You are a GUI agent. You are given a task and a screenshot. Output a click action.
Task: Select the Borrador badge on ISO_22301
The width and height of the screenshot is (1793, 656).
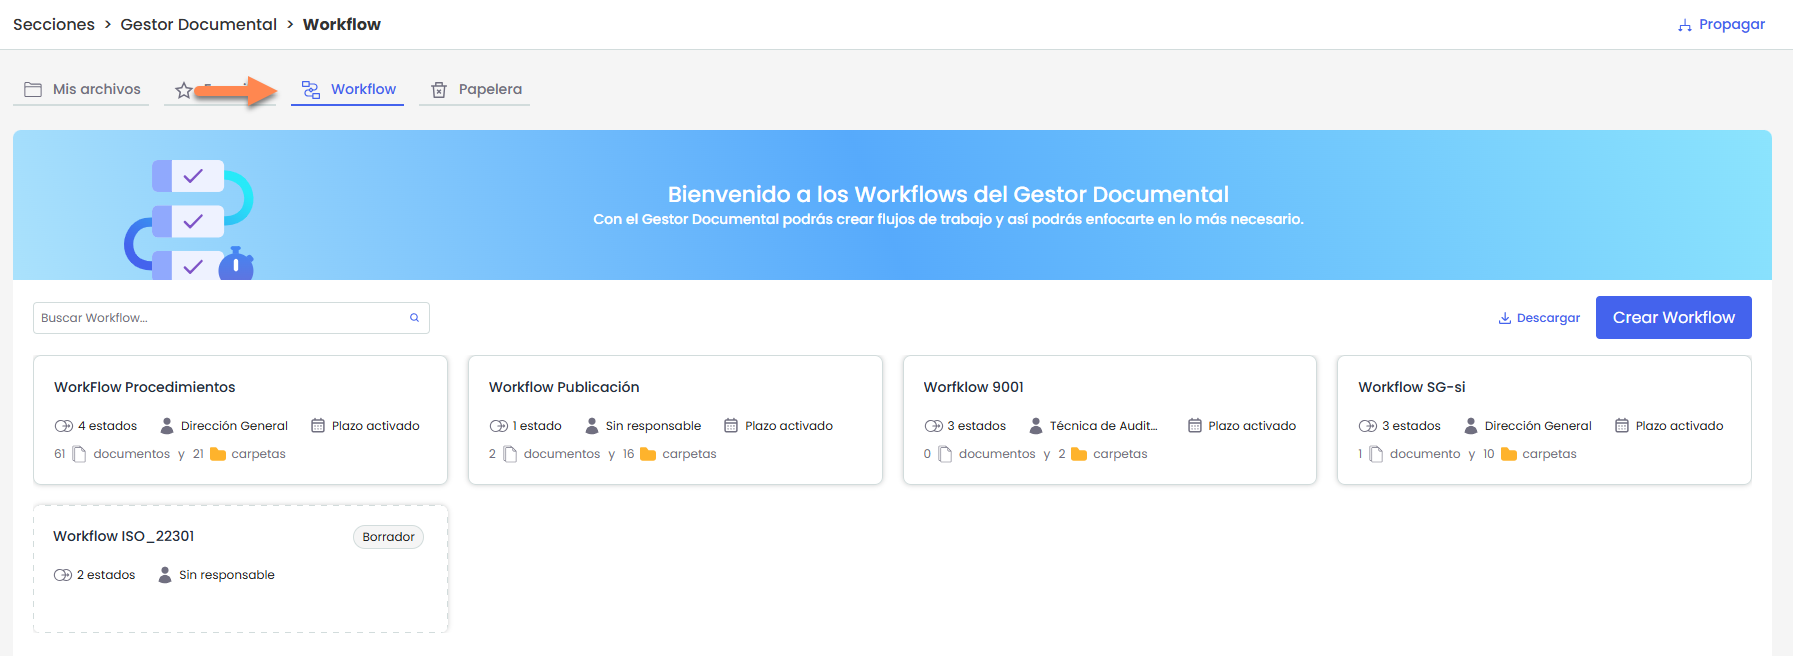click(388, 537)
